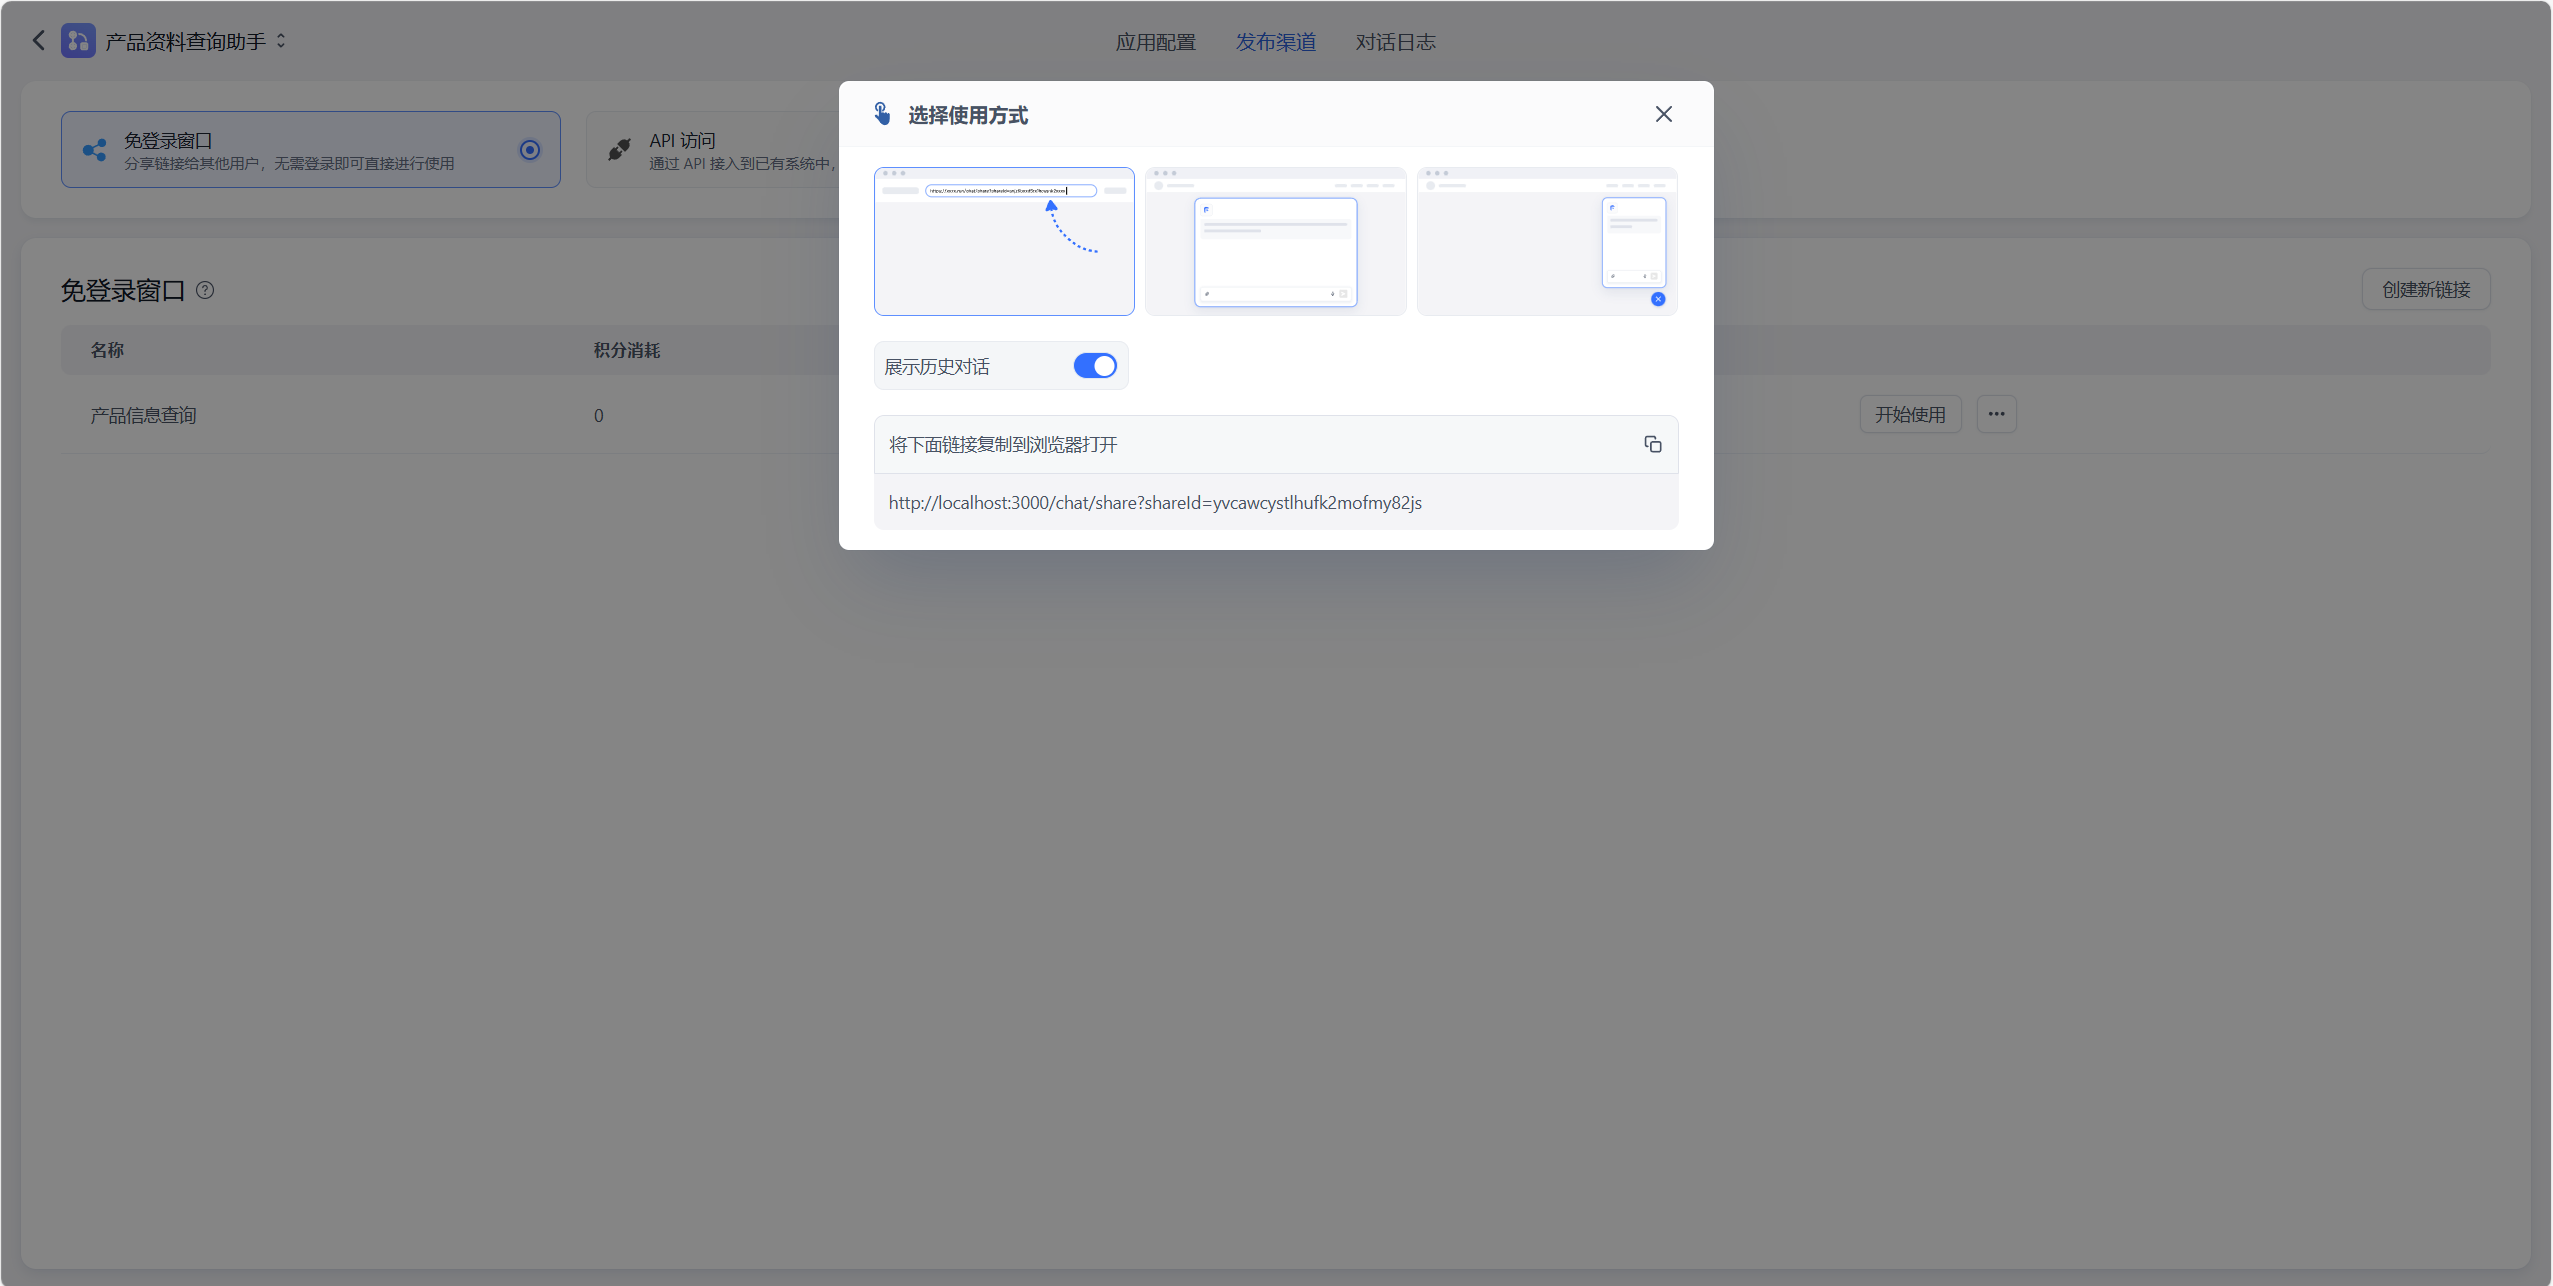Pick the floating chat bubble thumbnail

(1546, 241)
